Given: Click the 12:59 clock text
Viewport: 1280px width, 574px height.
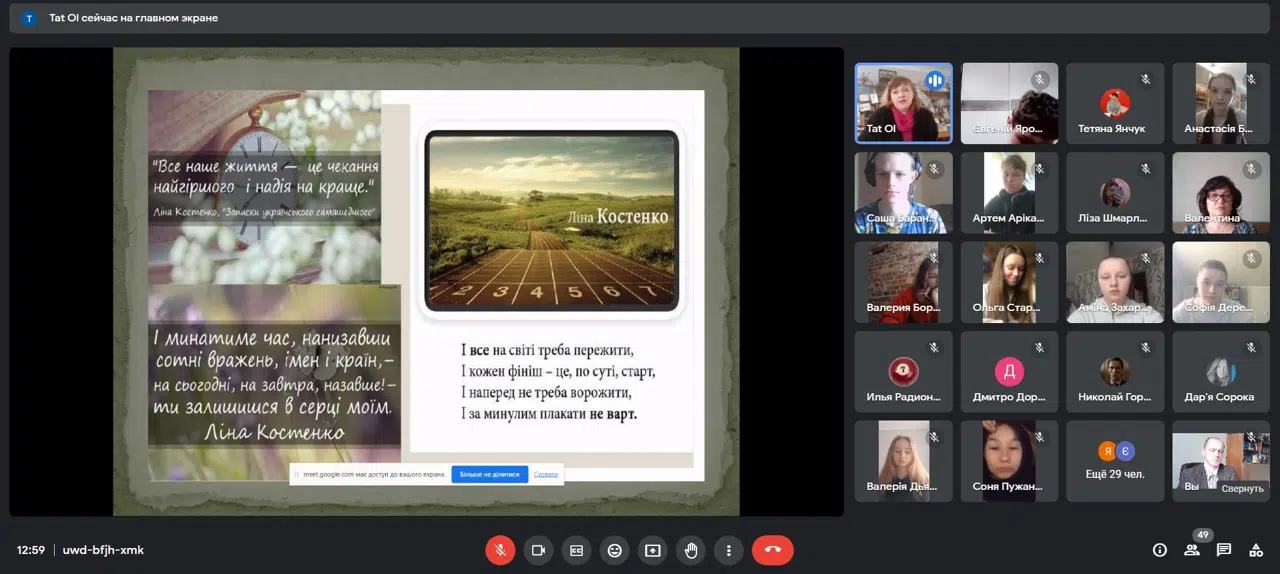Looking at the screenshot, I should (30, 550).
